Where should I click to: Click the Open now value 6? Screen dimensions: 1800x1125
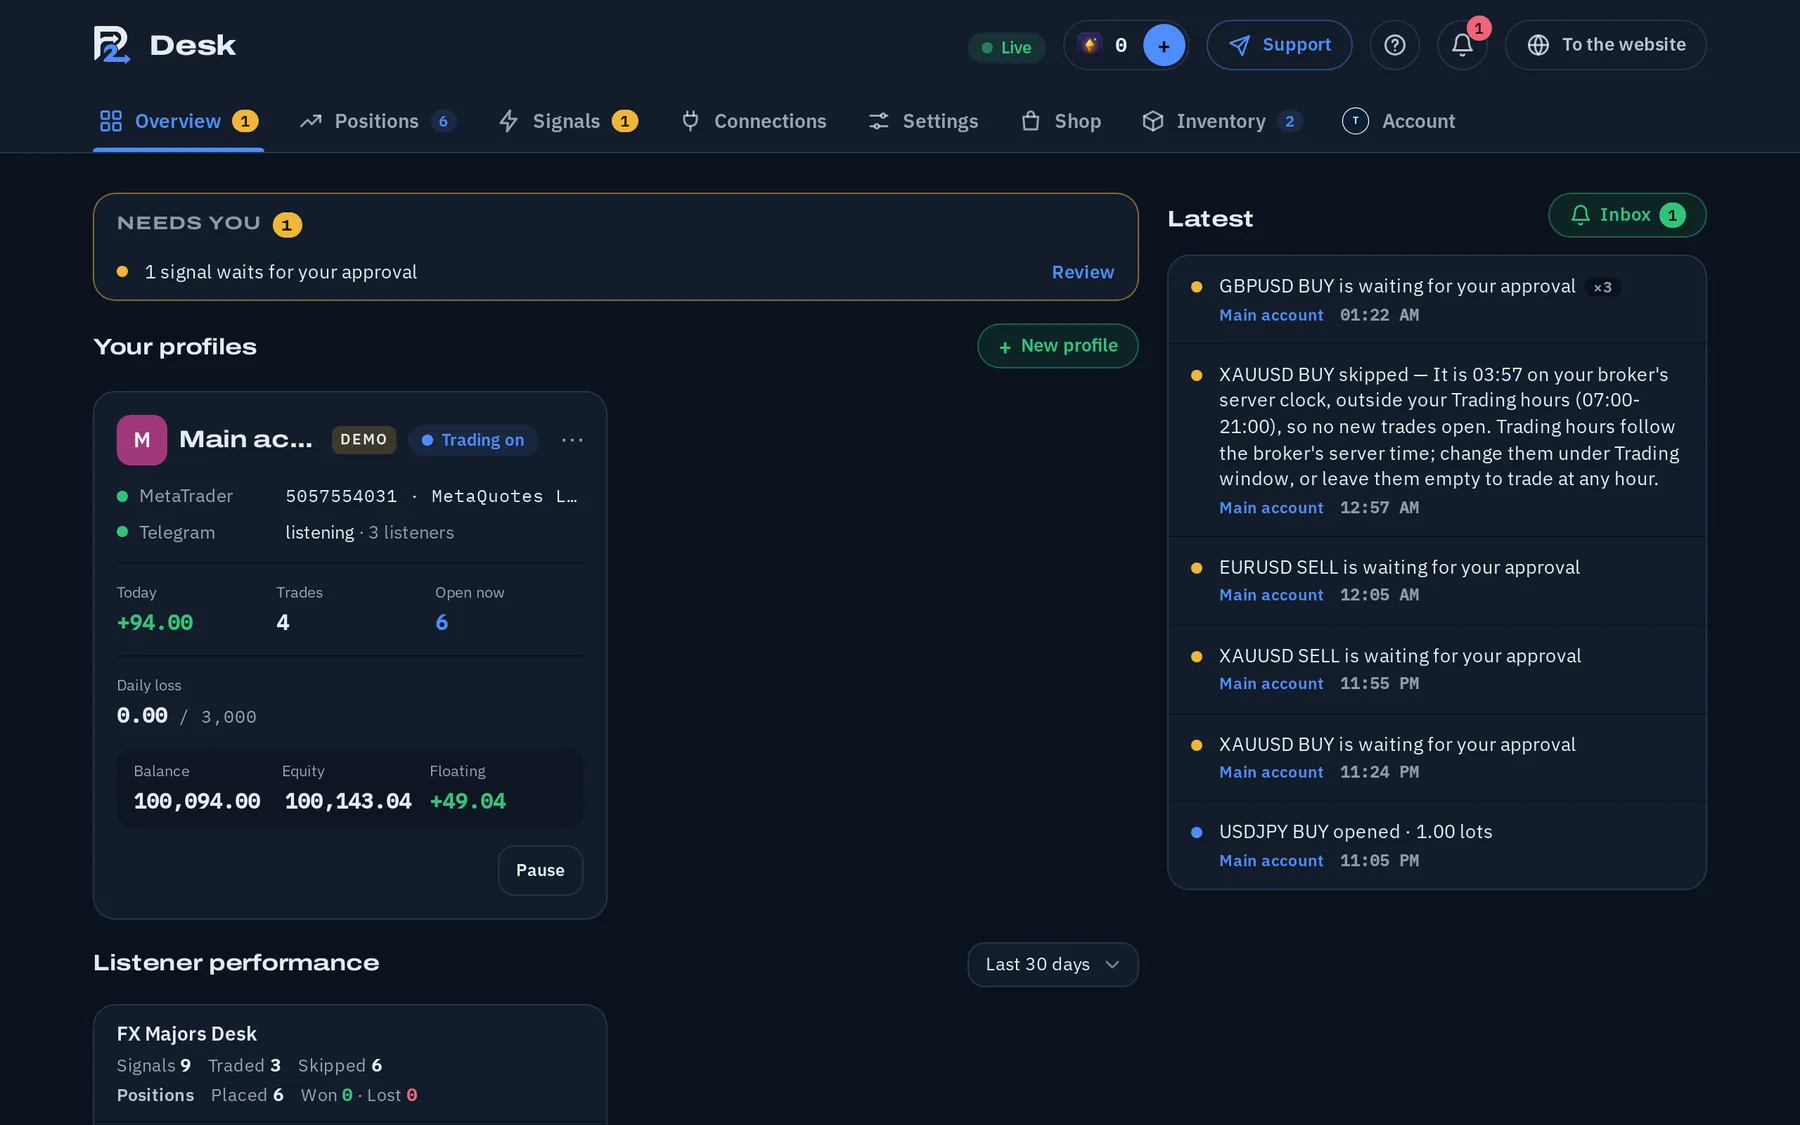tap(442, 623)
